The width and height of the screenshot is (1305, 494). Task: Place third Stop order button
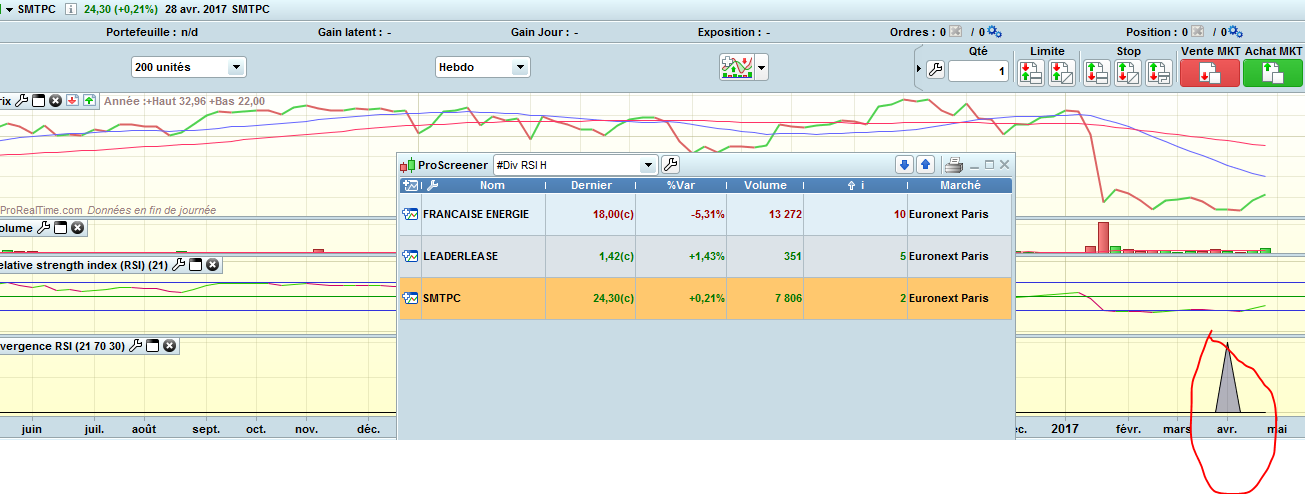coord(1159,72)
